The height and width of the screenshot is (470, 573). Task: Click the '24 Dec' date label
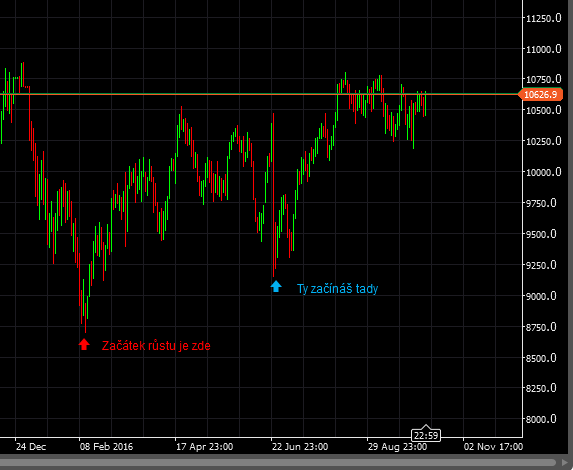[x=31, y=447]
